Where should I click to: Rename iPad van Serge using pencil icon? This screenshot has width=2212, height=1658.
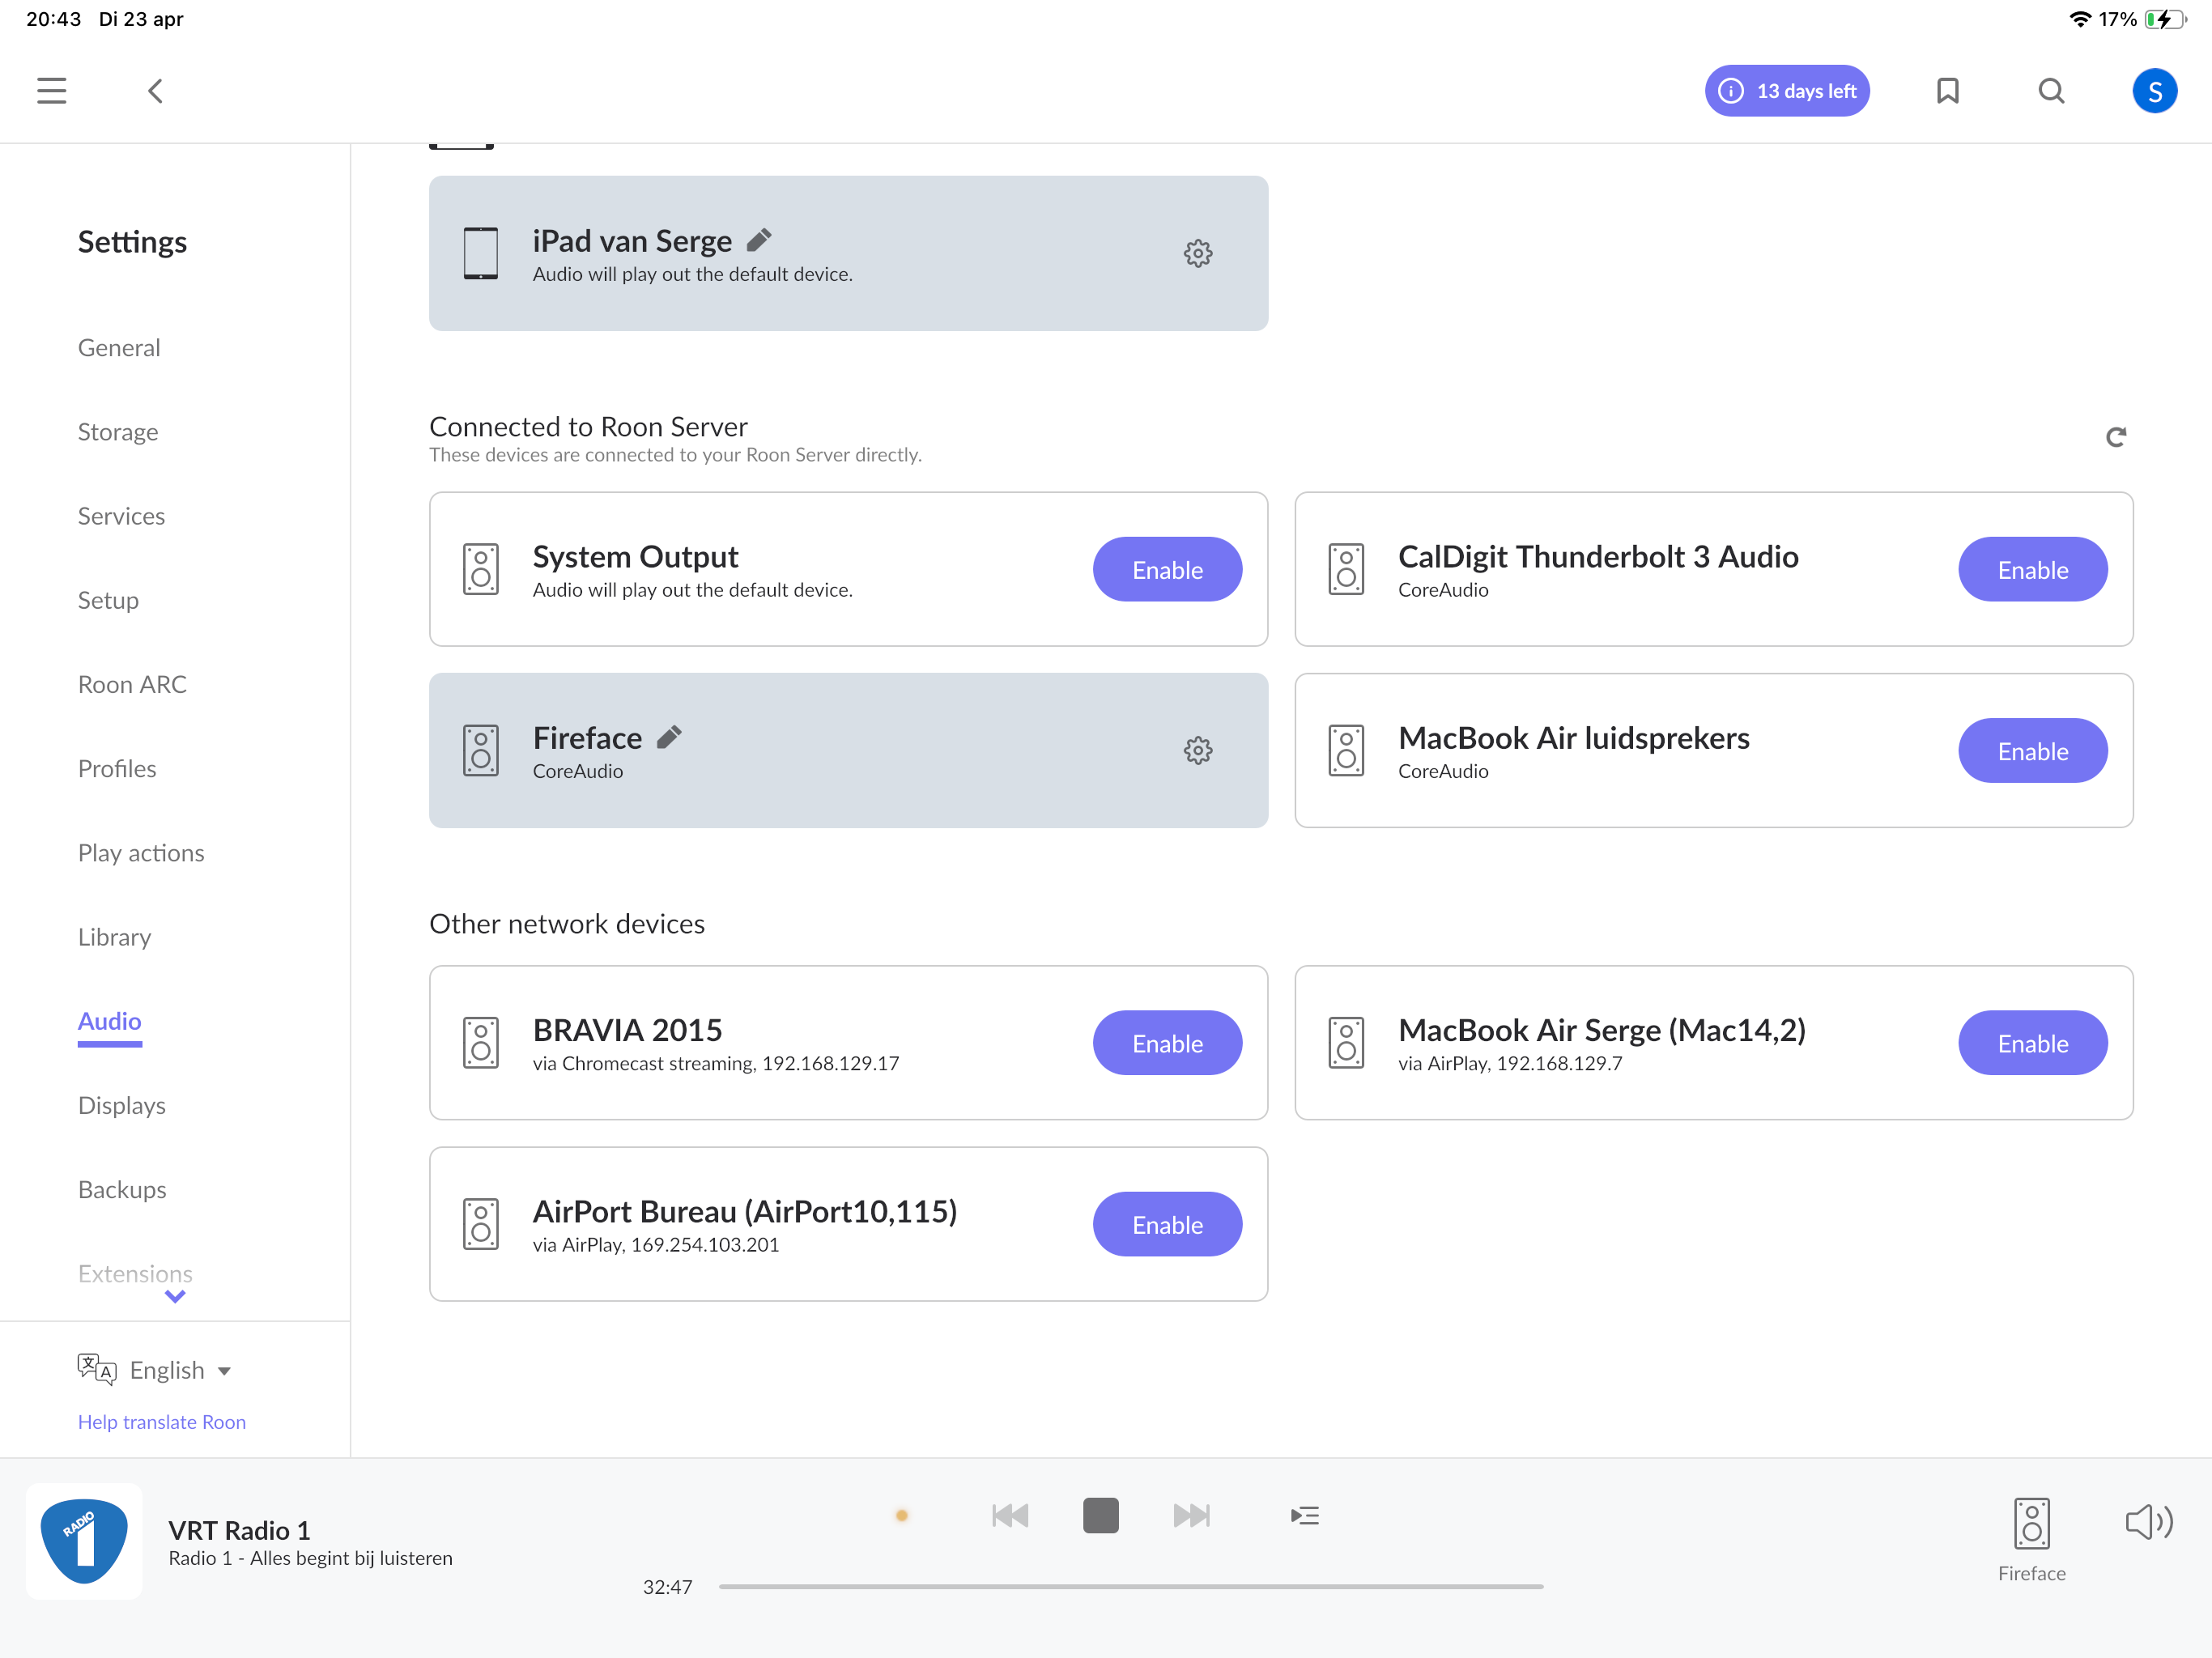click(759, 240)
